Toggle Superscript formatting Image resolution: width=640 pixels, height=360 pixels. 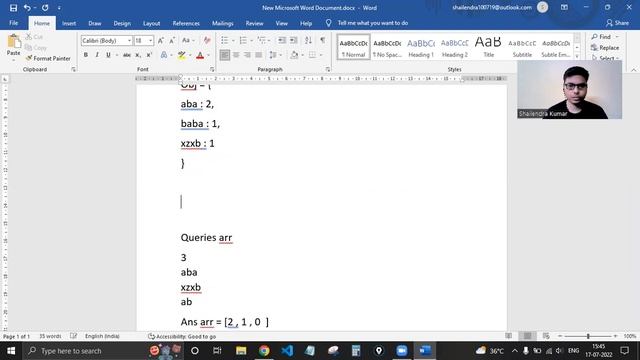click(x=149, y=55)
